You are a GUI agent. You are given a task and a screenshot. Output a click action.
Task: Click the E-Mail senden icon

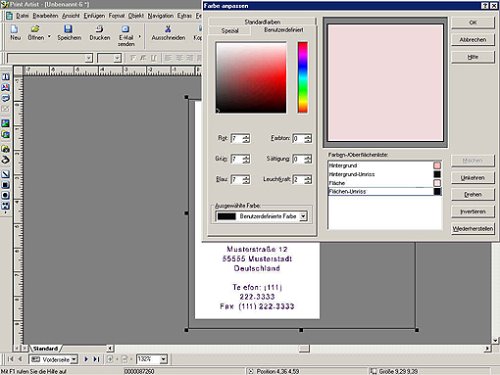[125, 29]
